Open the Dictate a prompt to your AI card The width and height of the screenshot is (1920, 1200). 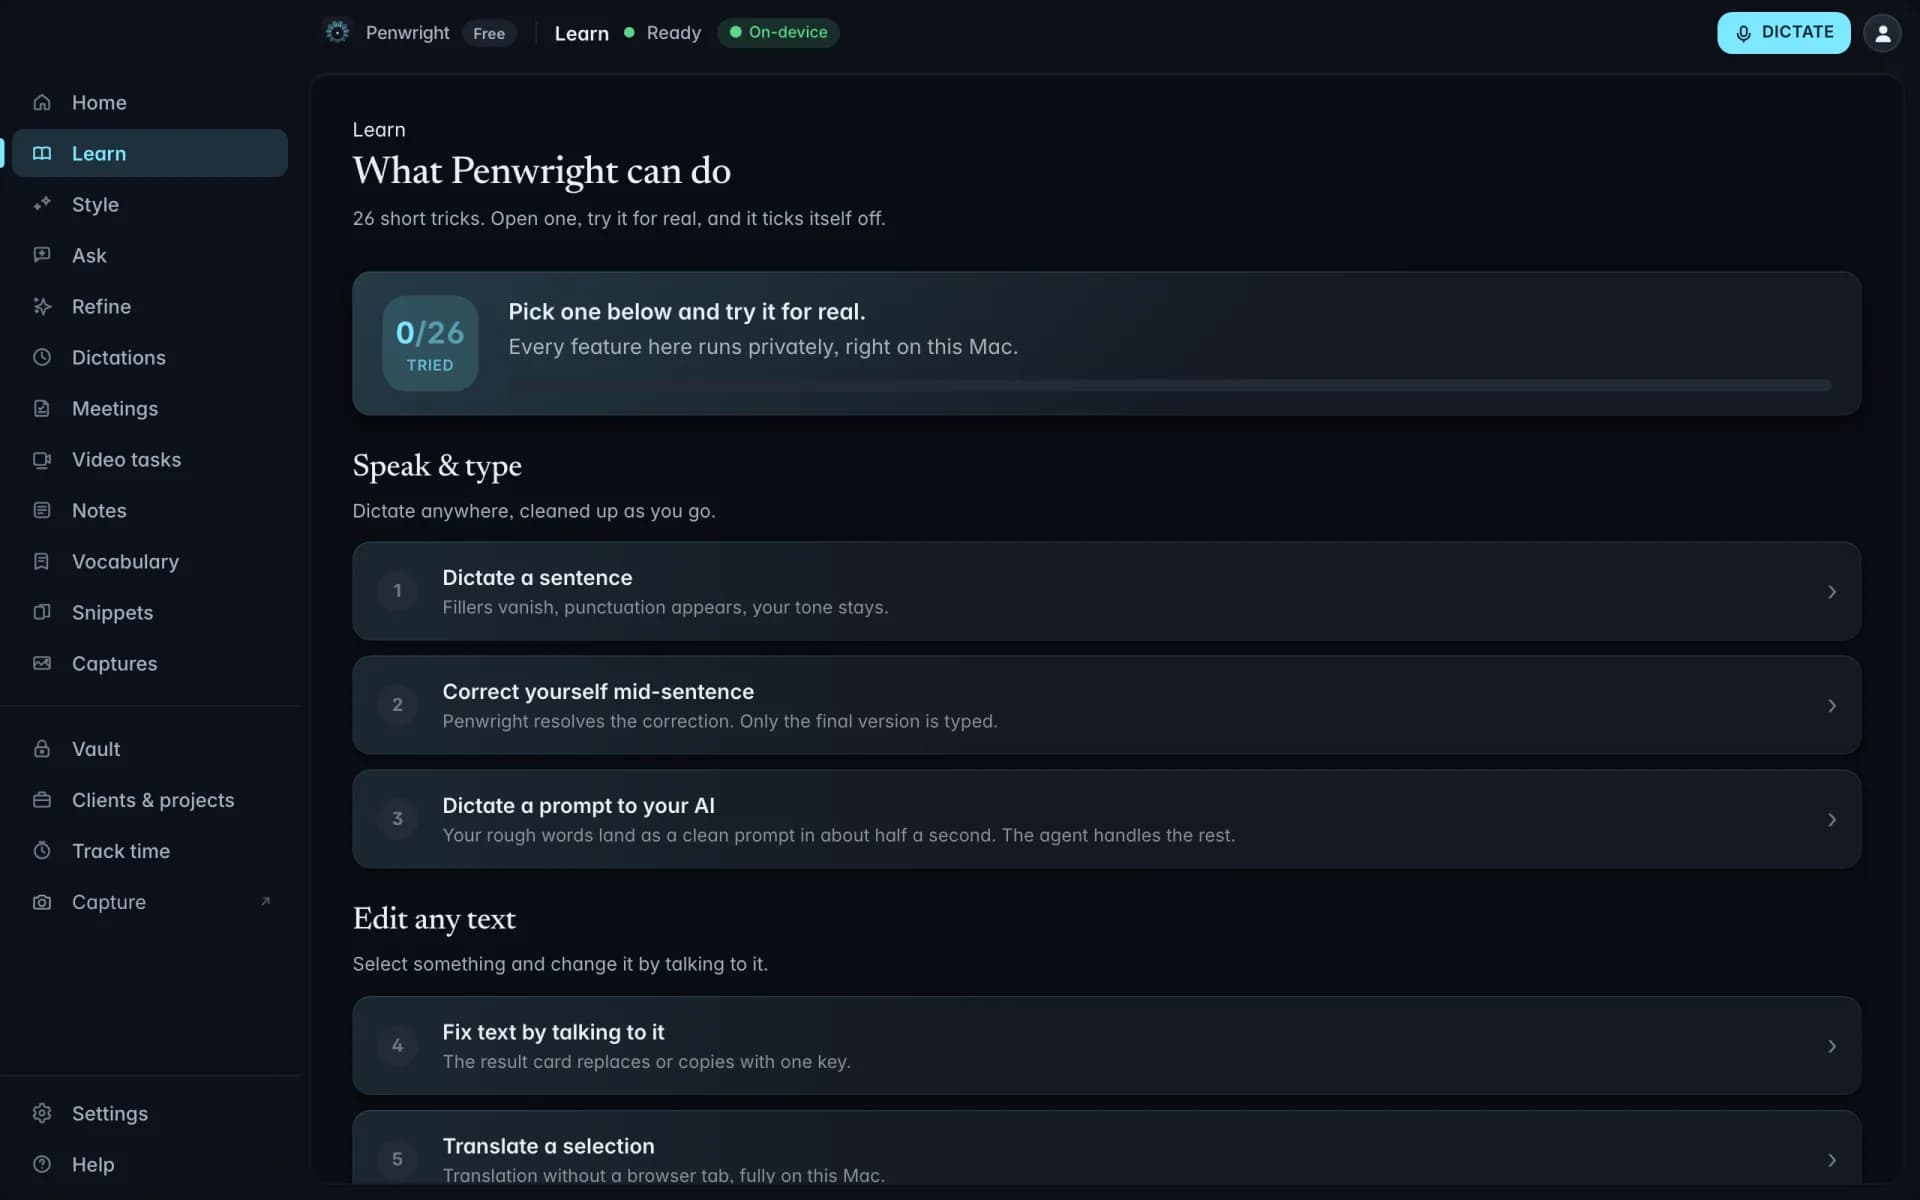[1106, 819]
